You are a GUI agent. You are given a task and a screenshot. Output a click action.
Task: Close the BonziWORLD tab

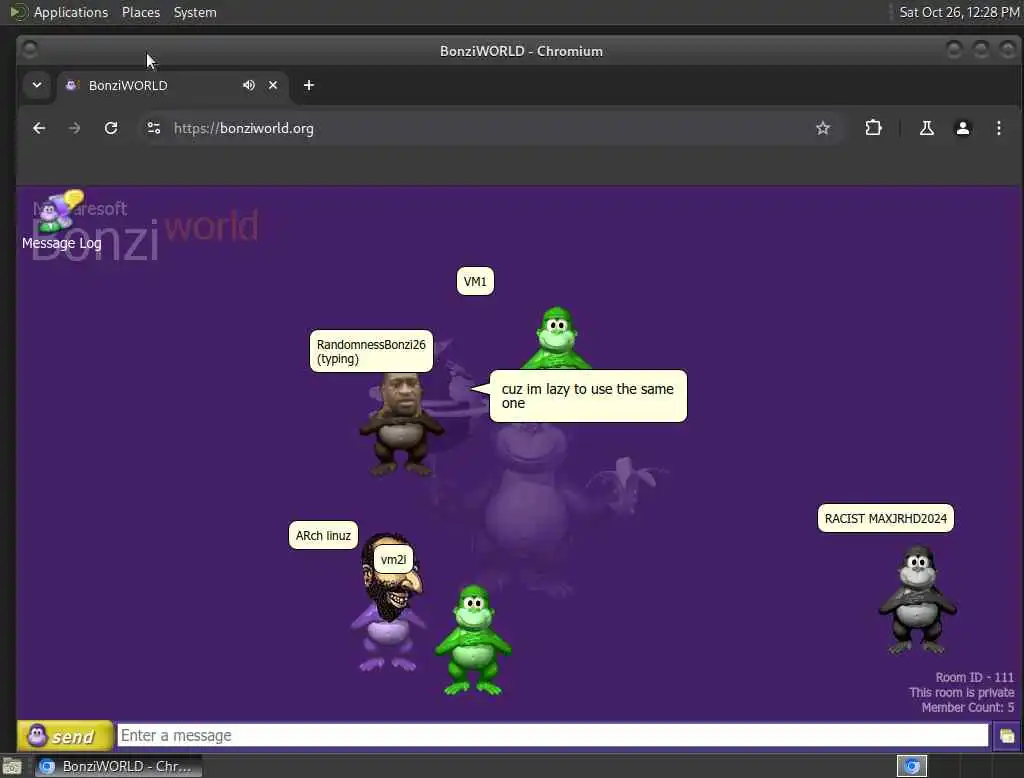273,86
